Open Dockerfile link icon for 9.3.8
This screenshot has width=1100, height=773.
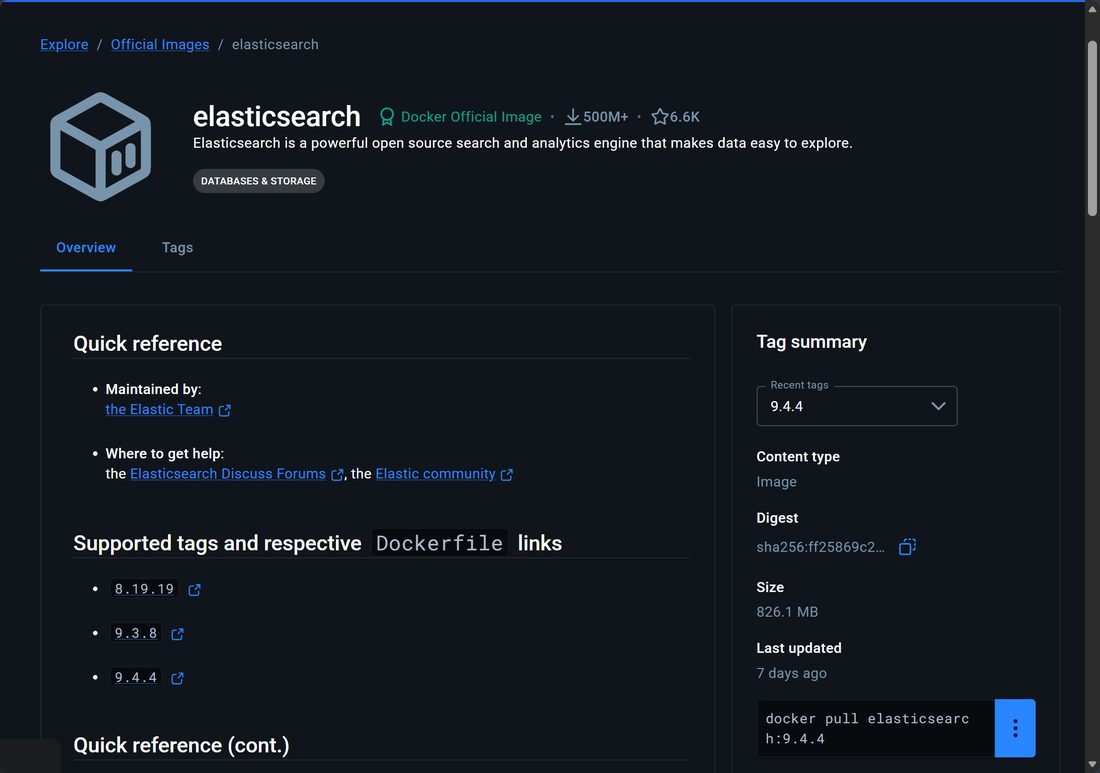point(177,634)
